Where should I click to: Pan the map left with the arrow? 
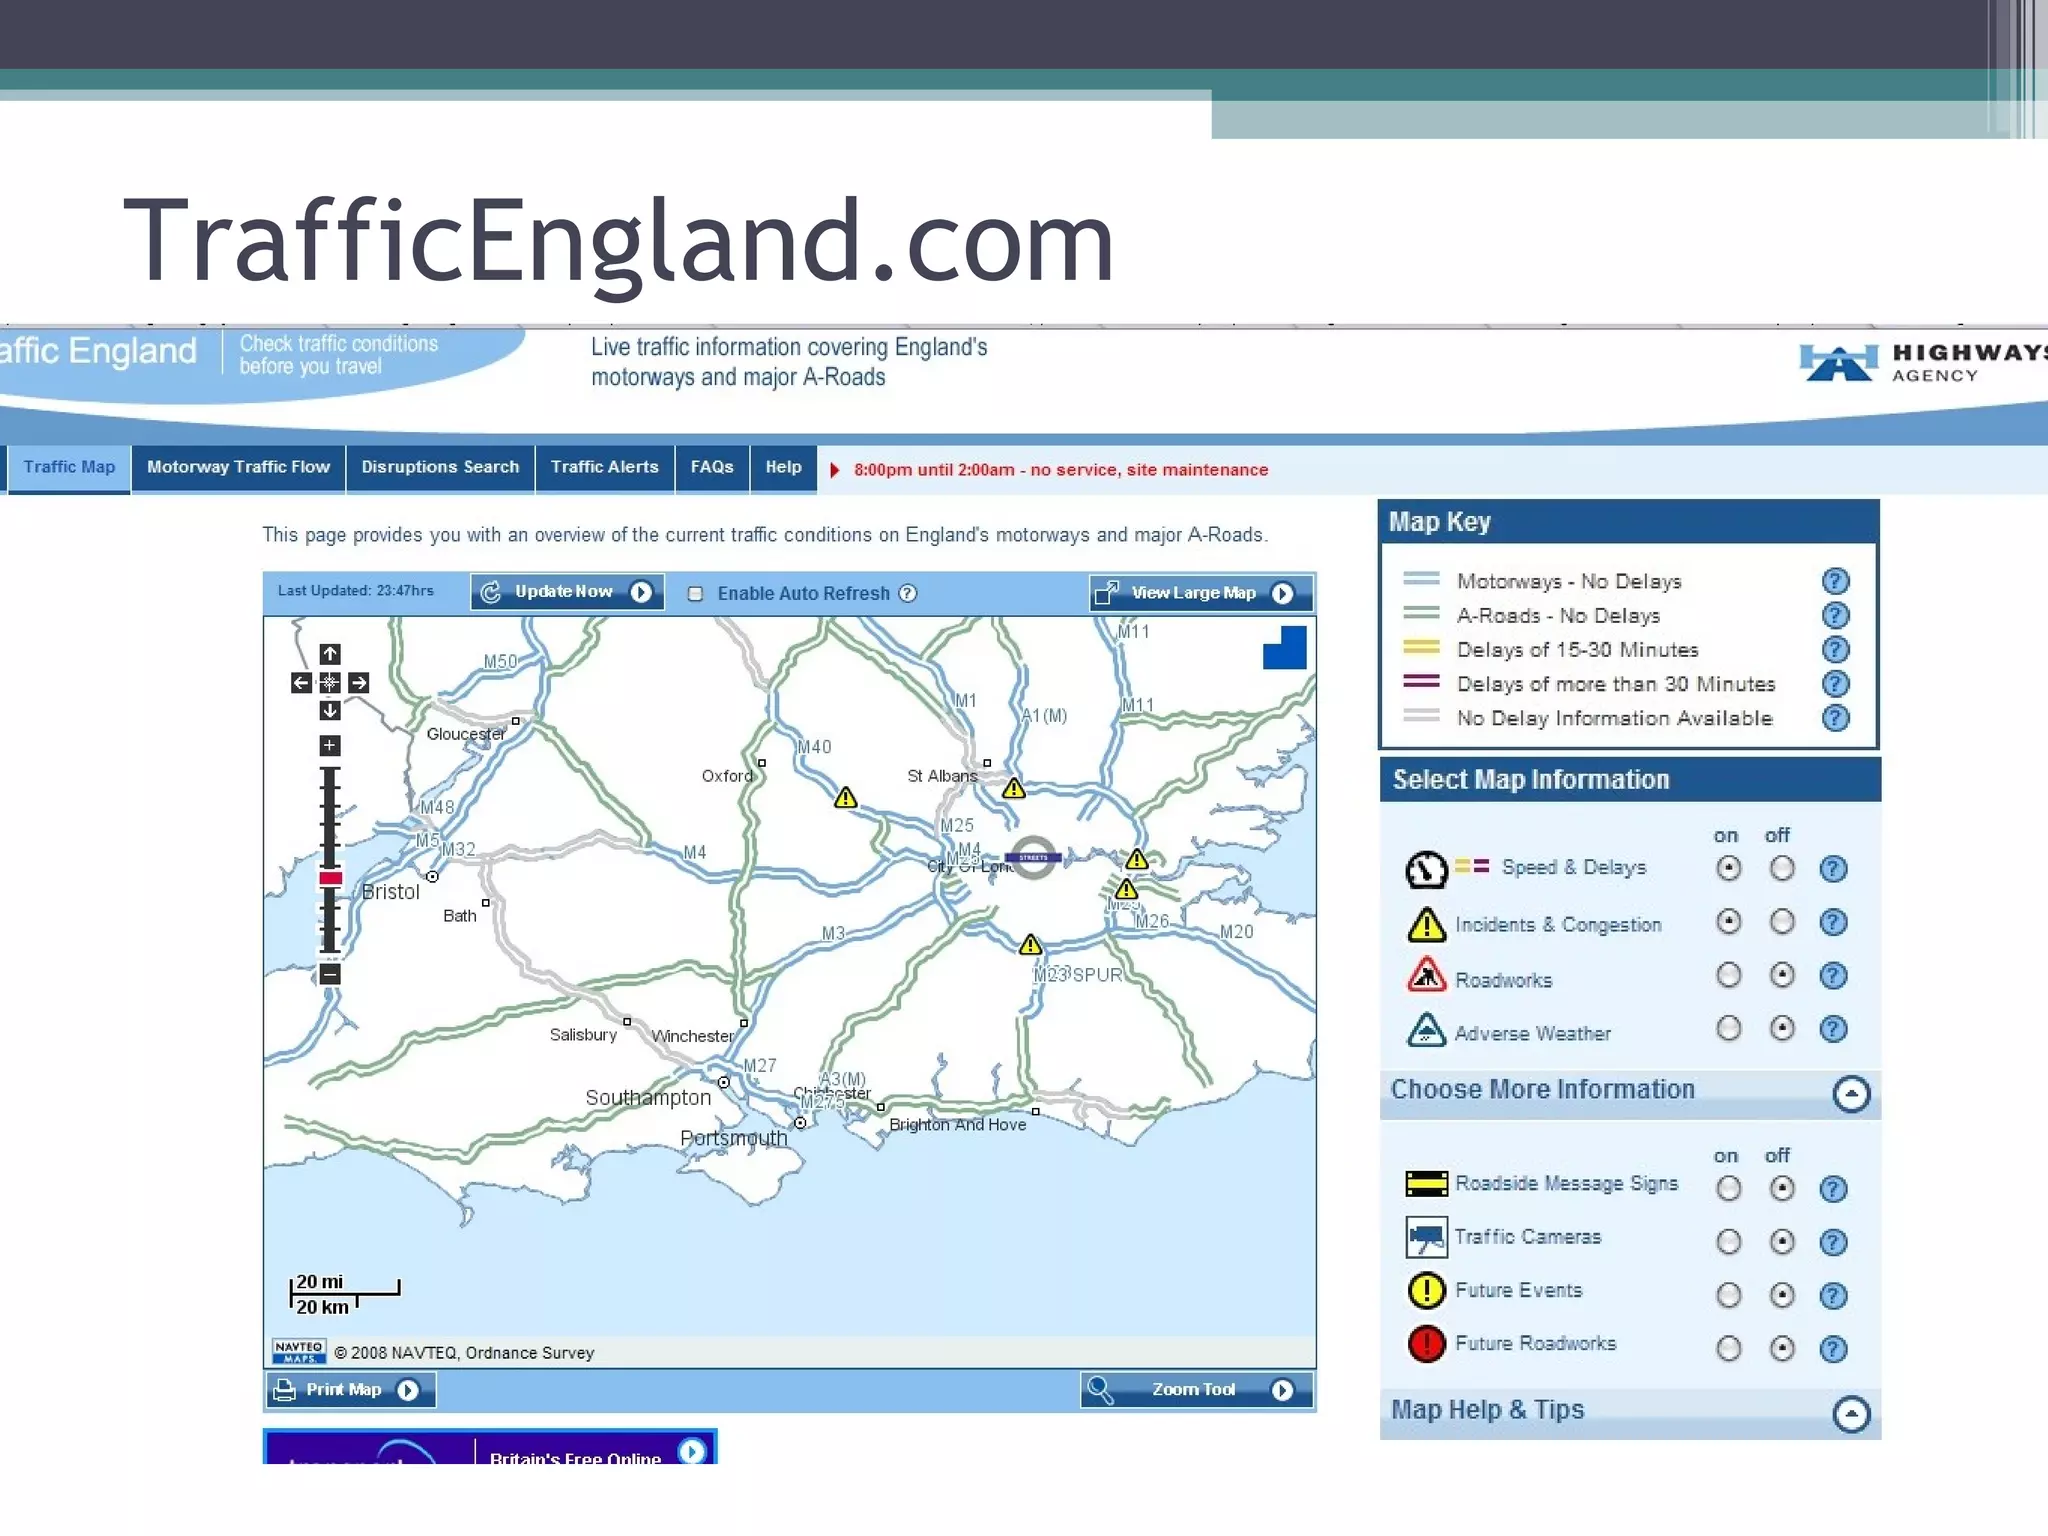pos(301,683)
